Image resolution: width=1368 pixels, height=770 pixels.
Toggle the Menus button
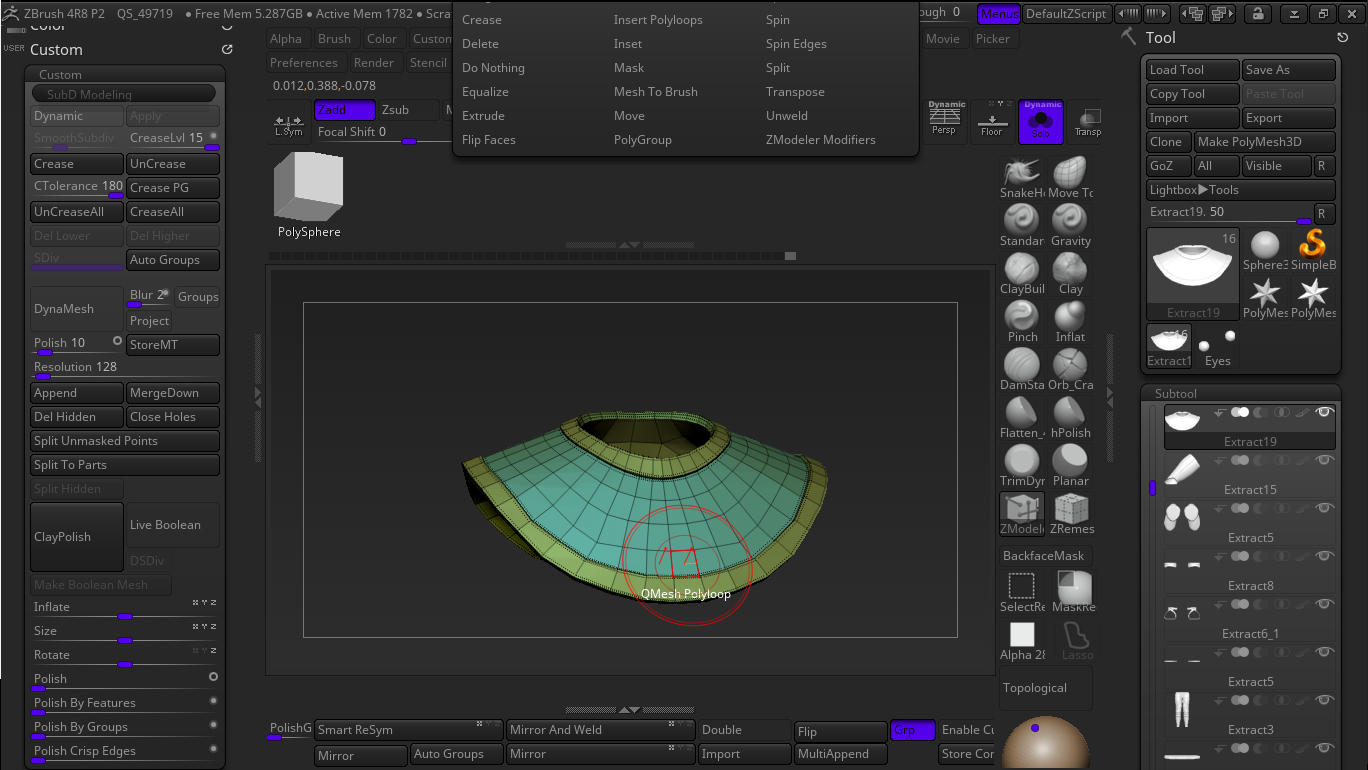coord(999,13)
